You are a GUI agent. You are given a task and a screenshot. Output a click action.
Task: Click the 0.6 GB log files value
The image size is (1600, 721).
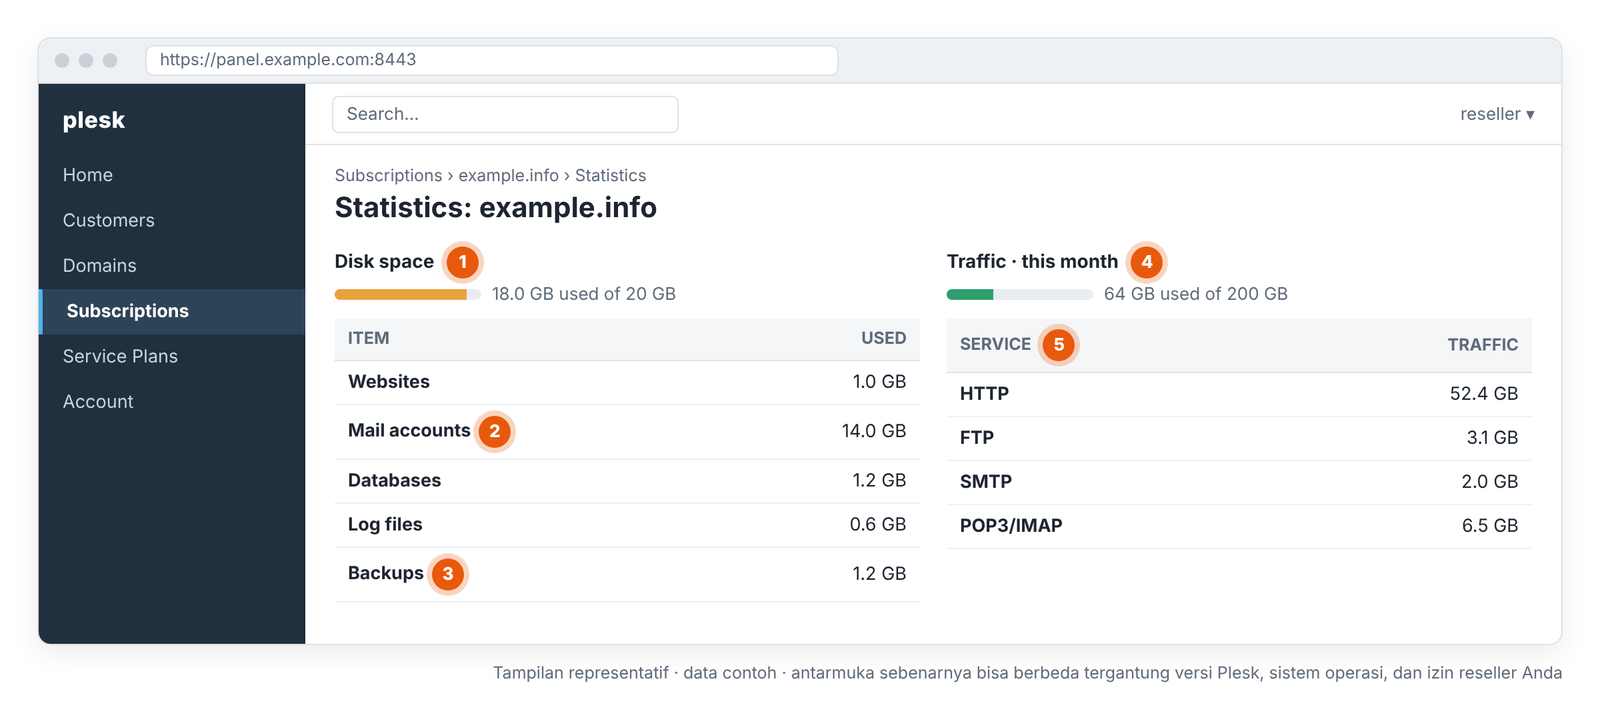tap(878, 524)
